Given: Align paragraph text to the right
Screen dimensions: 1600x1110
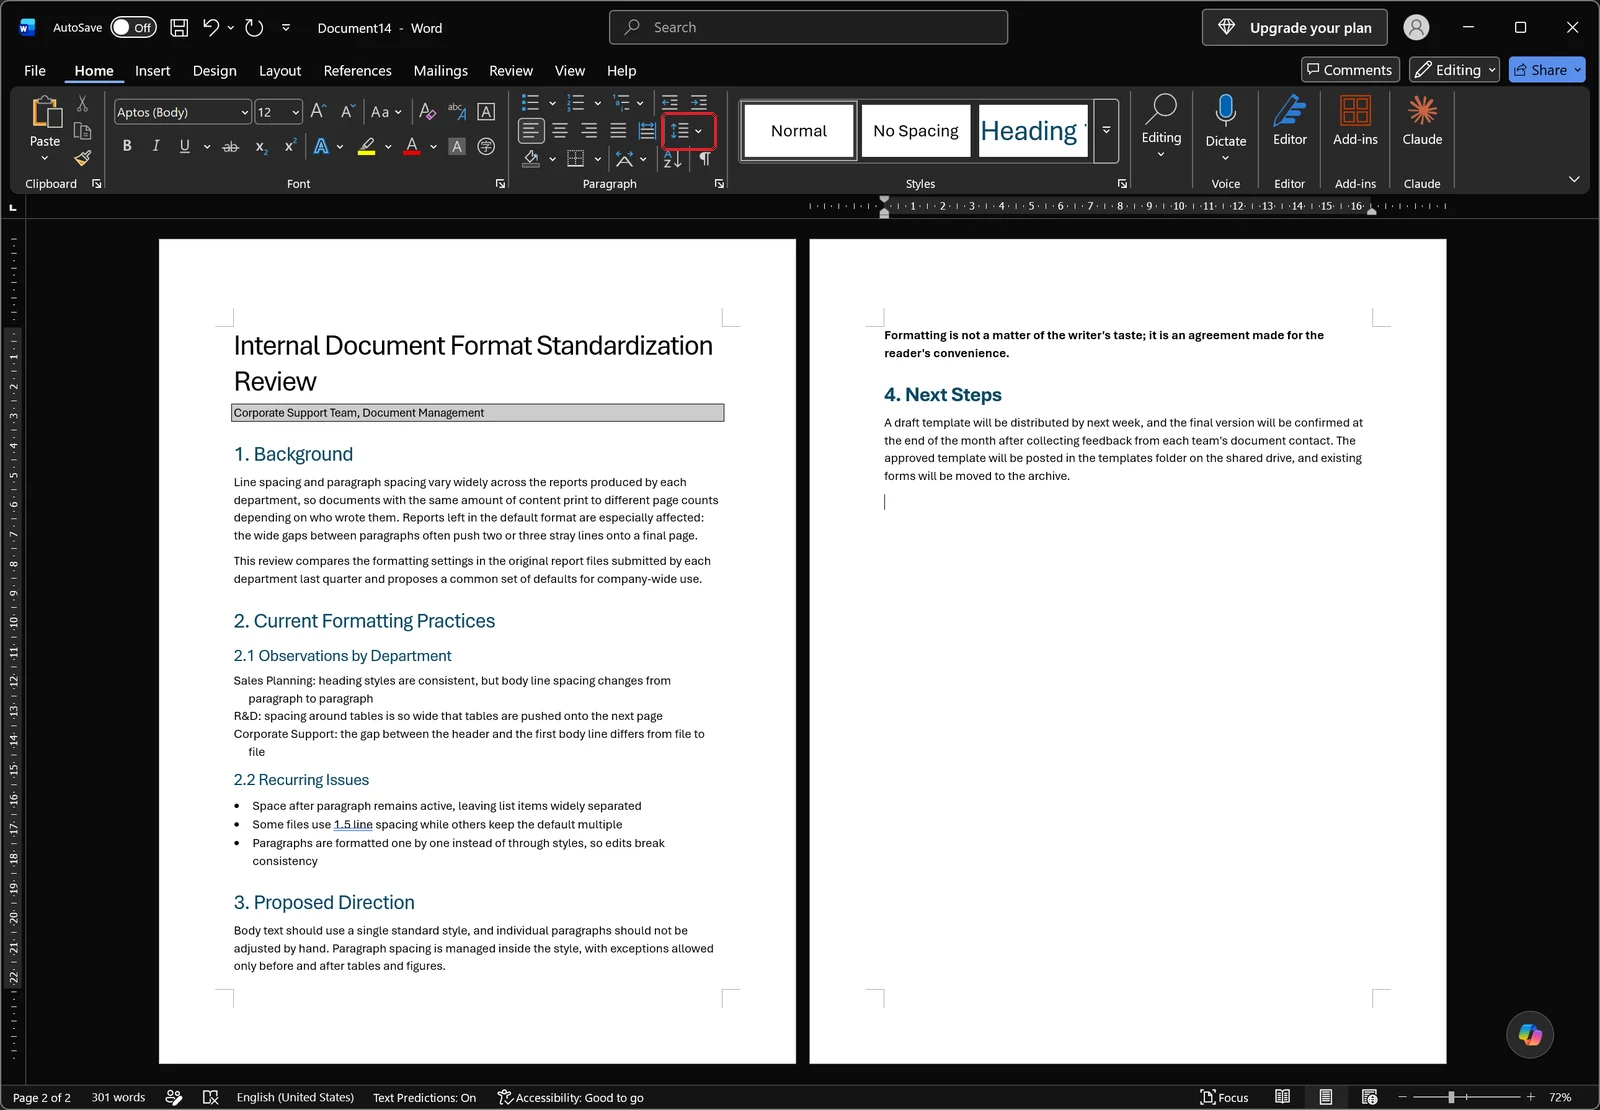Looking at the screenshot, I should click(589, 131).
